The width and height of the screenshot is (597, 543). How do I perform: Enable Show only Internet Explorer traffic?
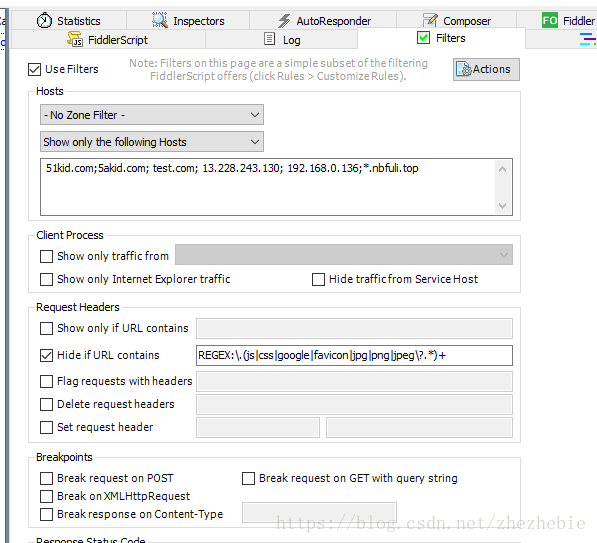(46, 279)
